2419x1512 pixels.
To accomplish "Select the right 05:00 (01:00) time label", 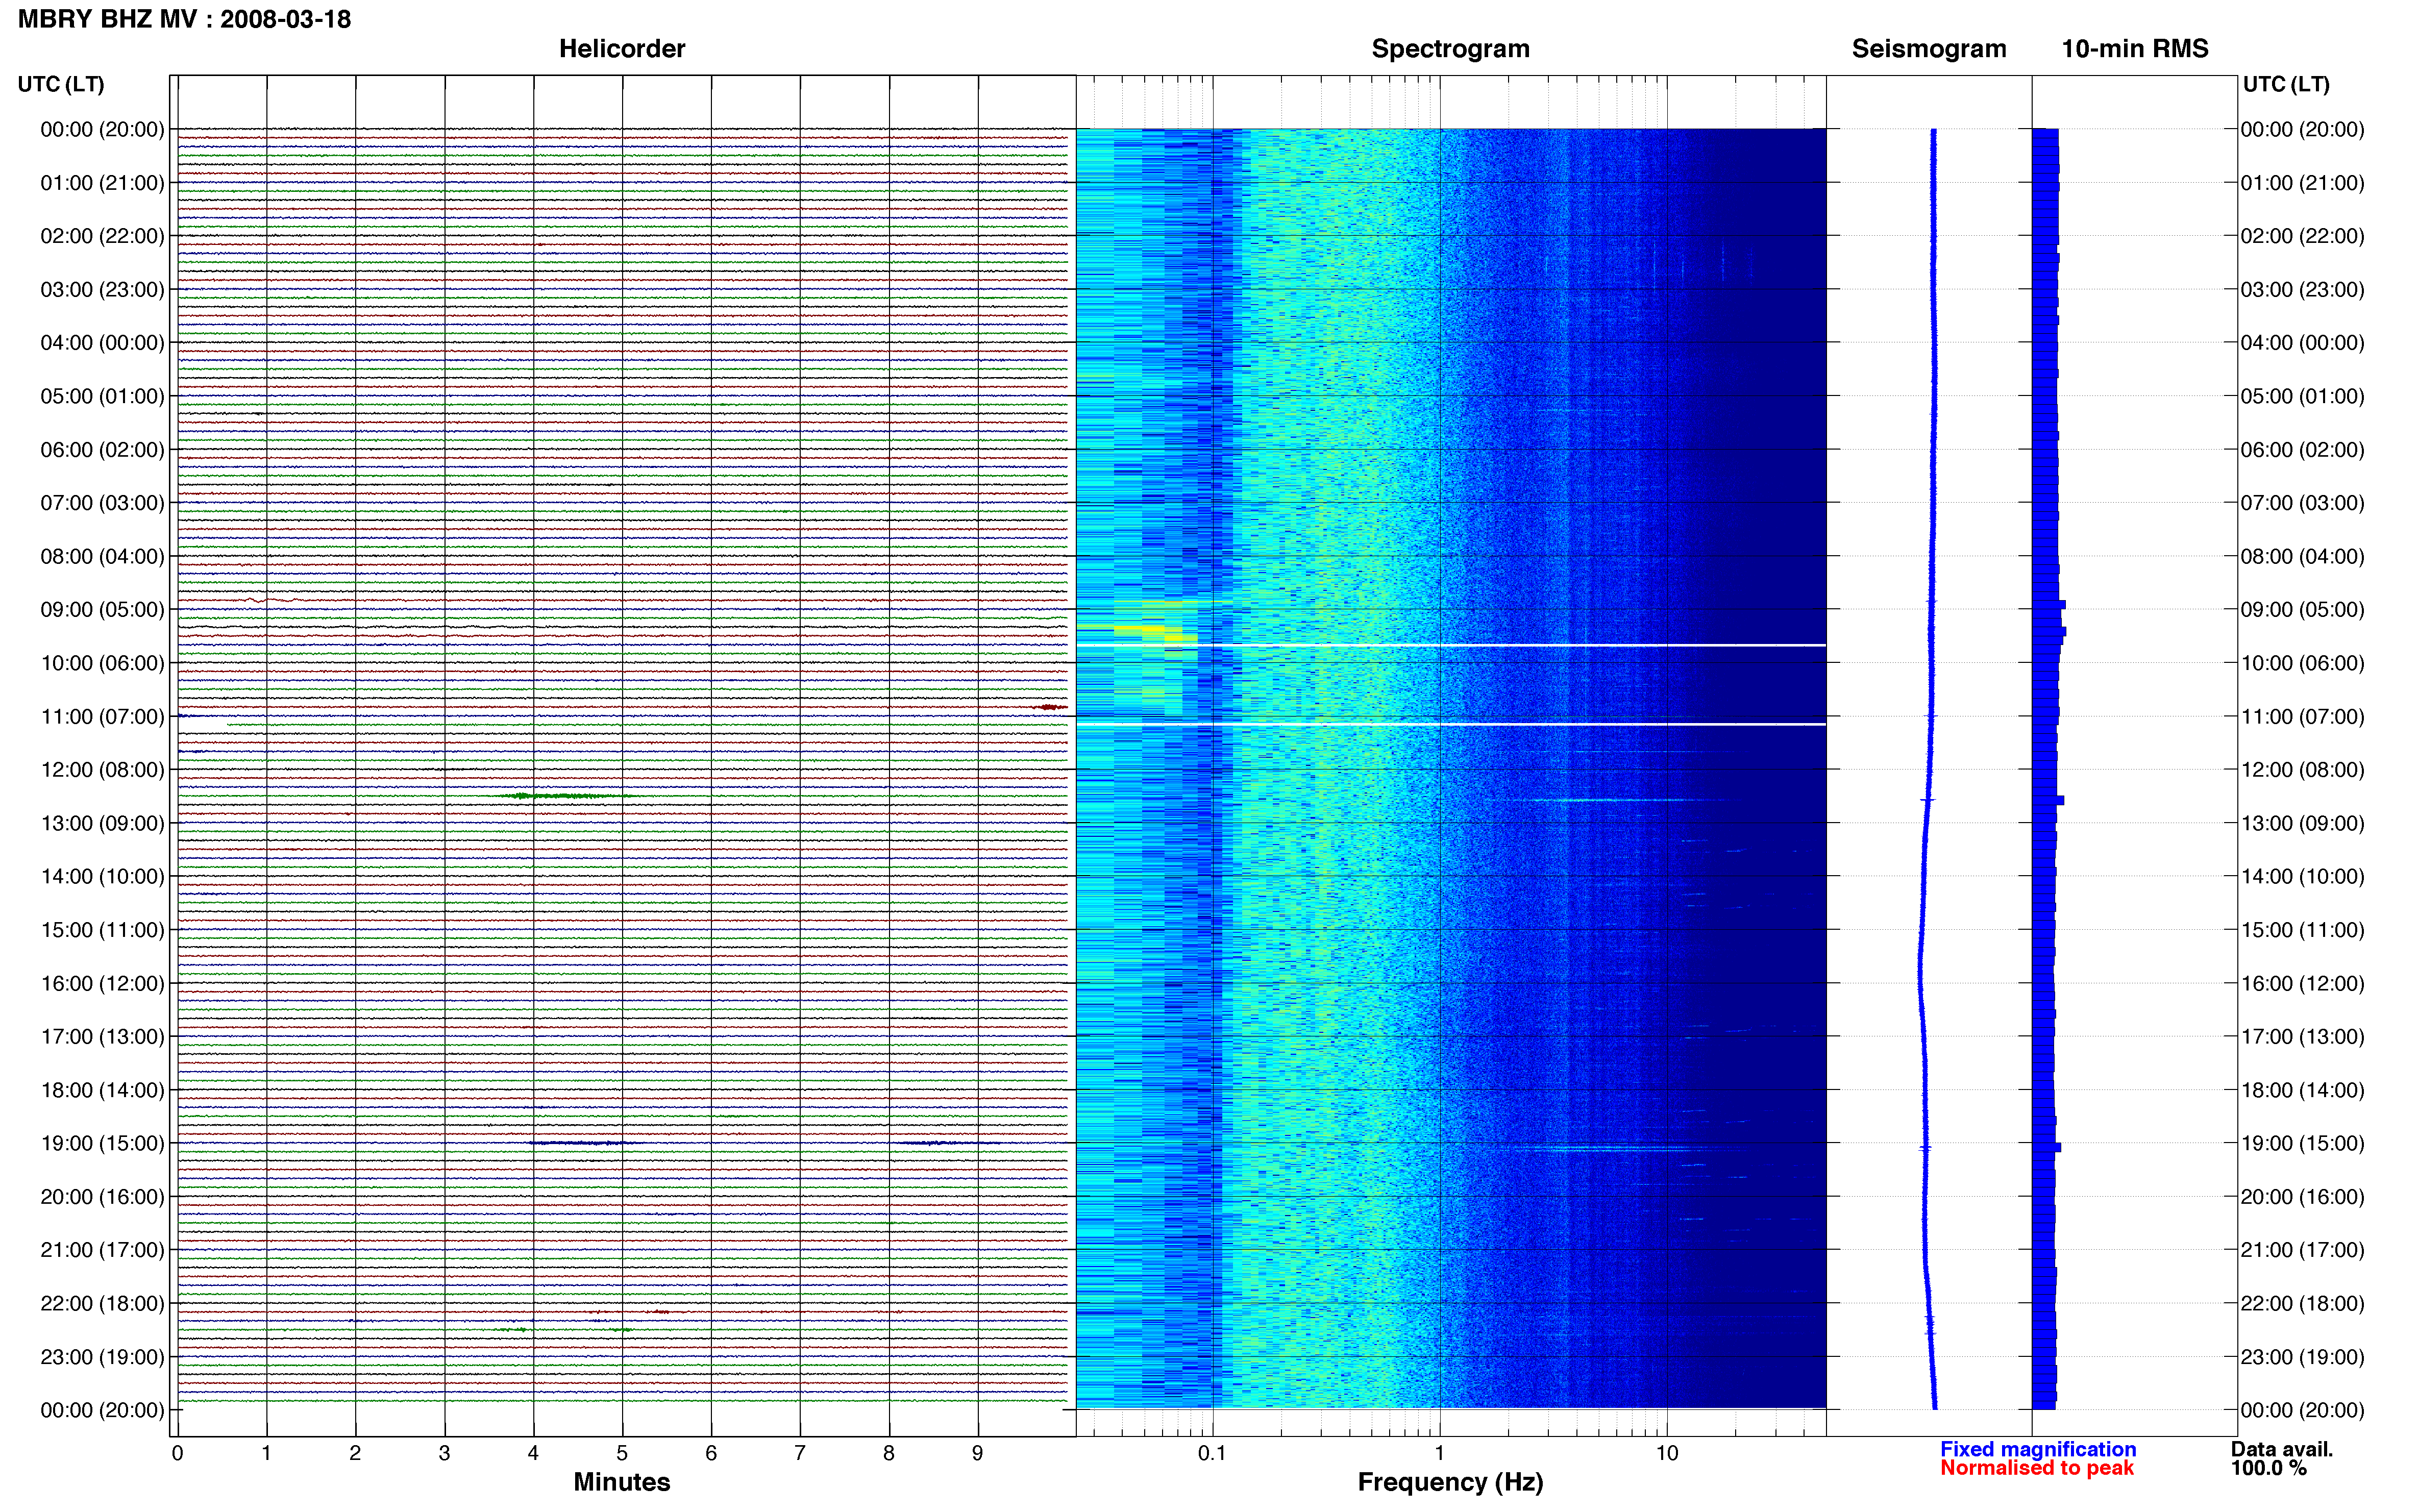I will click(x=2302, y=396).
